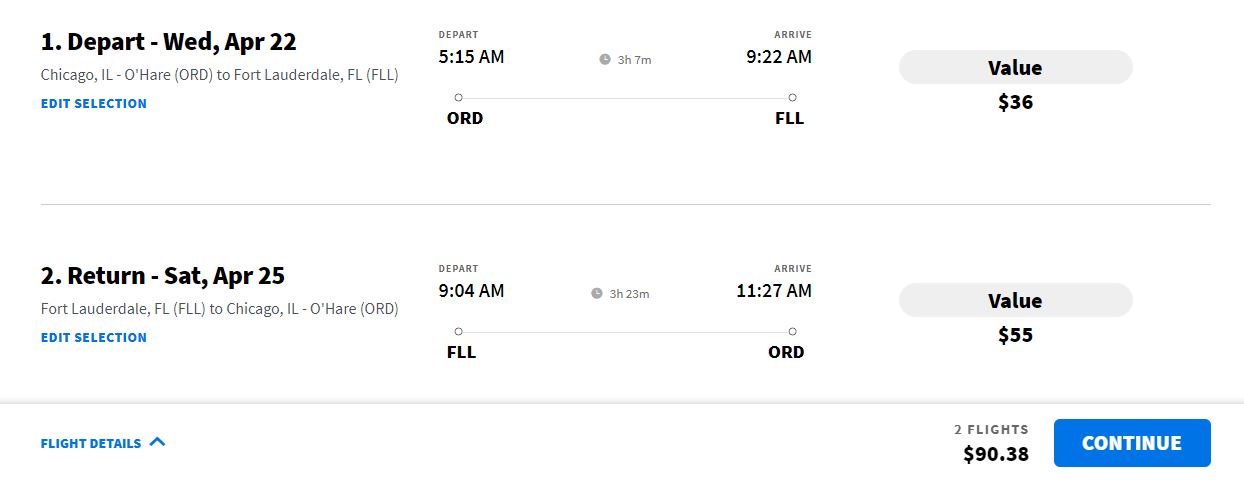1244x480 pixels.
Task: Click the $36 departing fare price
Action: tap(1015, 102)
